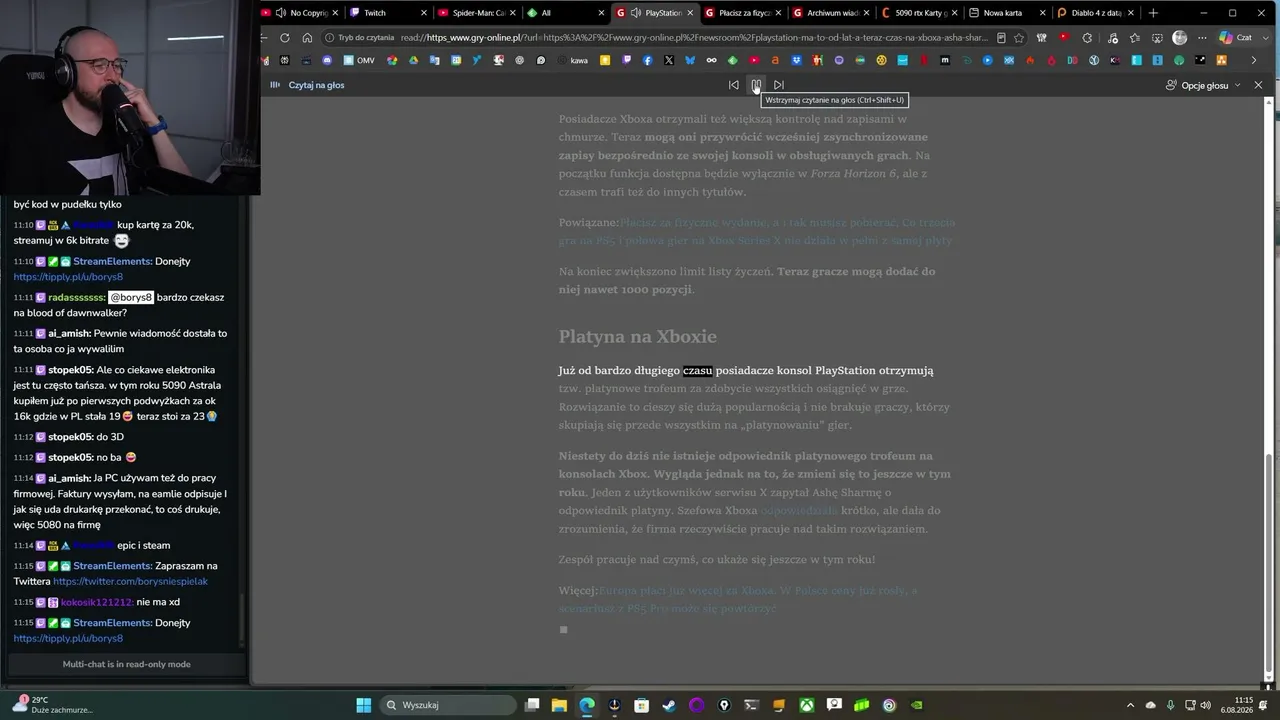Open the microphone tray icon
The height and width of the screenshot is (720, 1280).
click(1170, 705)
